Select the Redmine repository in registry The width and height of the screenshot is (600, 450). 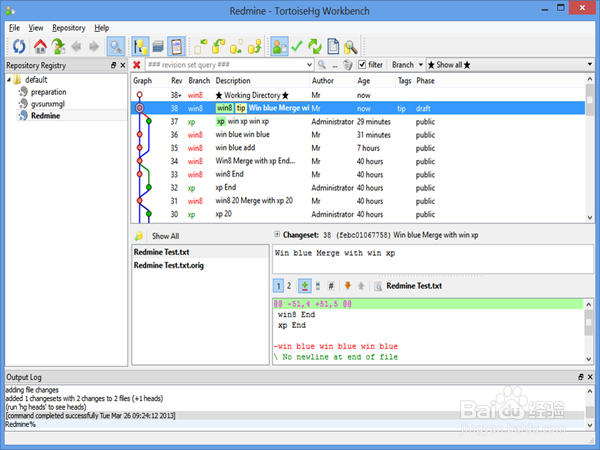point(45,116)
